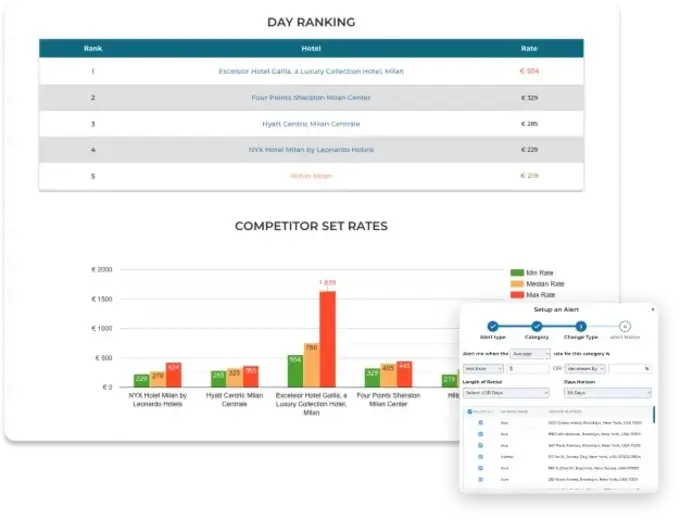The image size is (680, 520).
Task: Go back to the Category step circle
Action: point(536,326)
